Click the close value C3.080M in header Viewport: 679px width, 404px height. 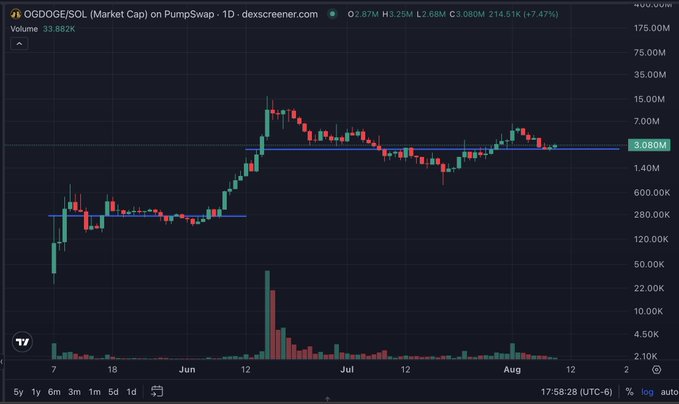(467, 14)
